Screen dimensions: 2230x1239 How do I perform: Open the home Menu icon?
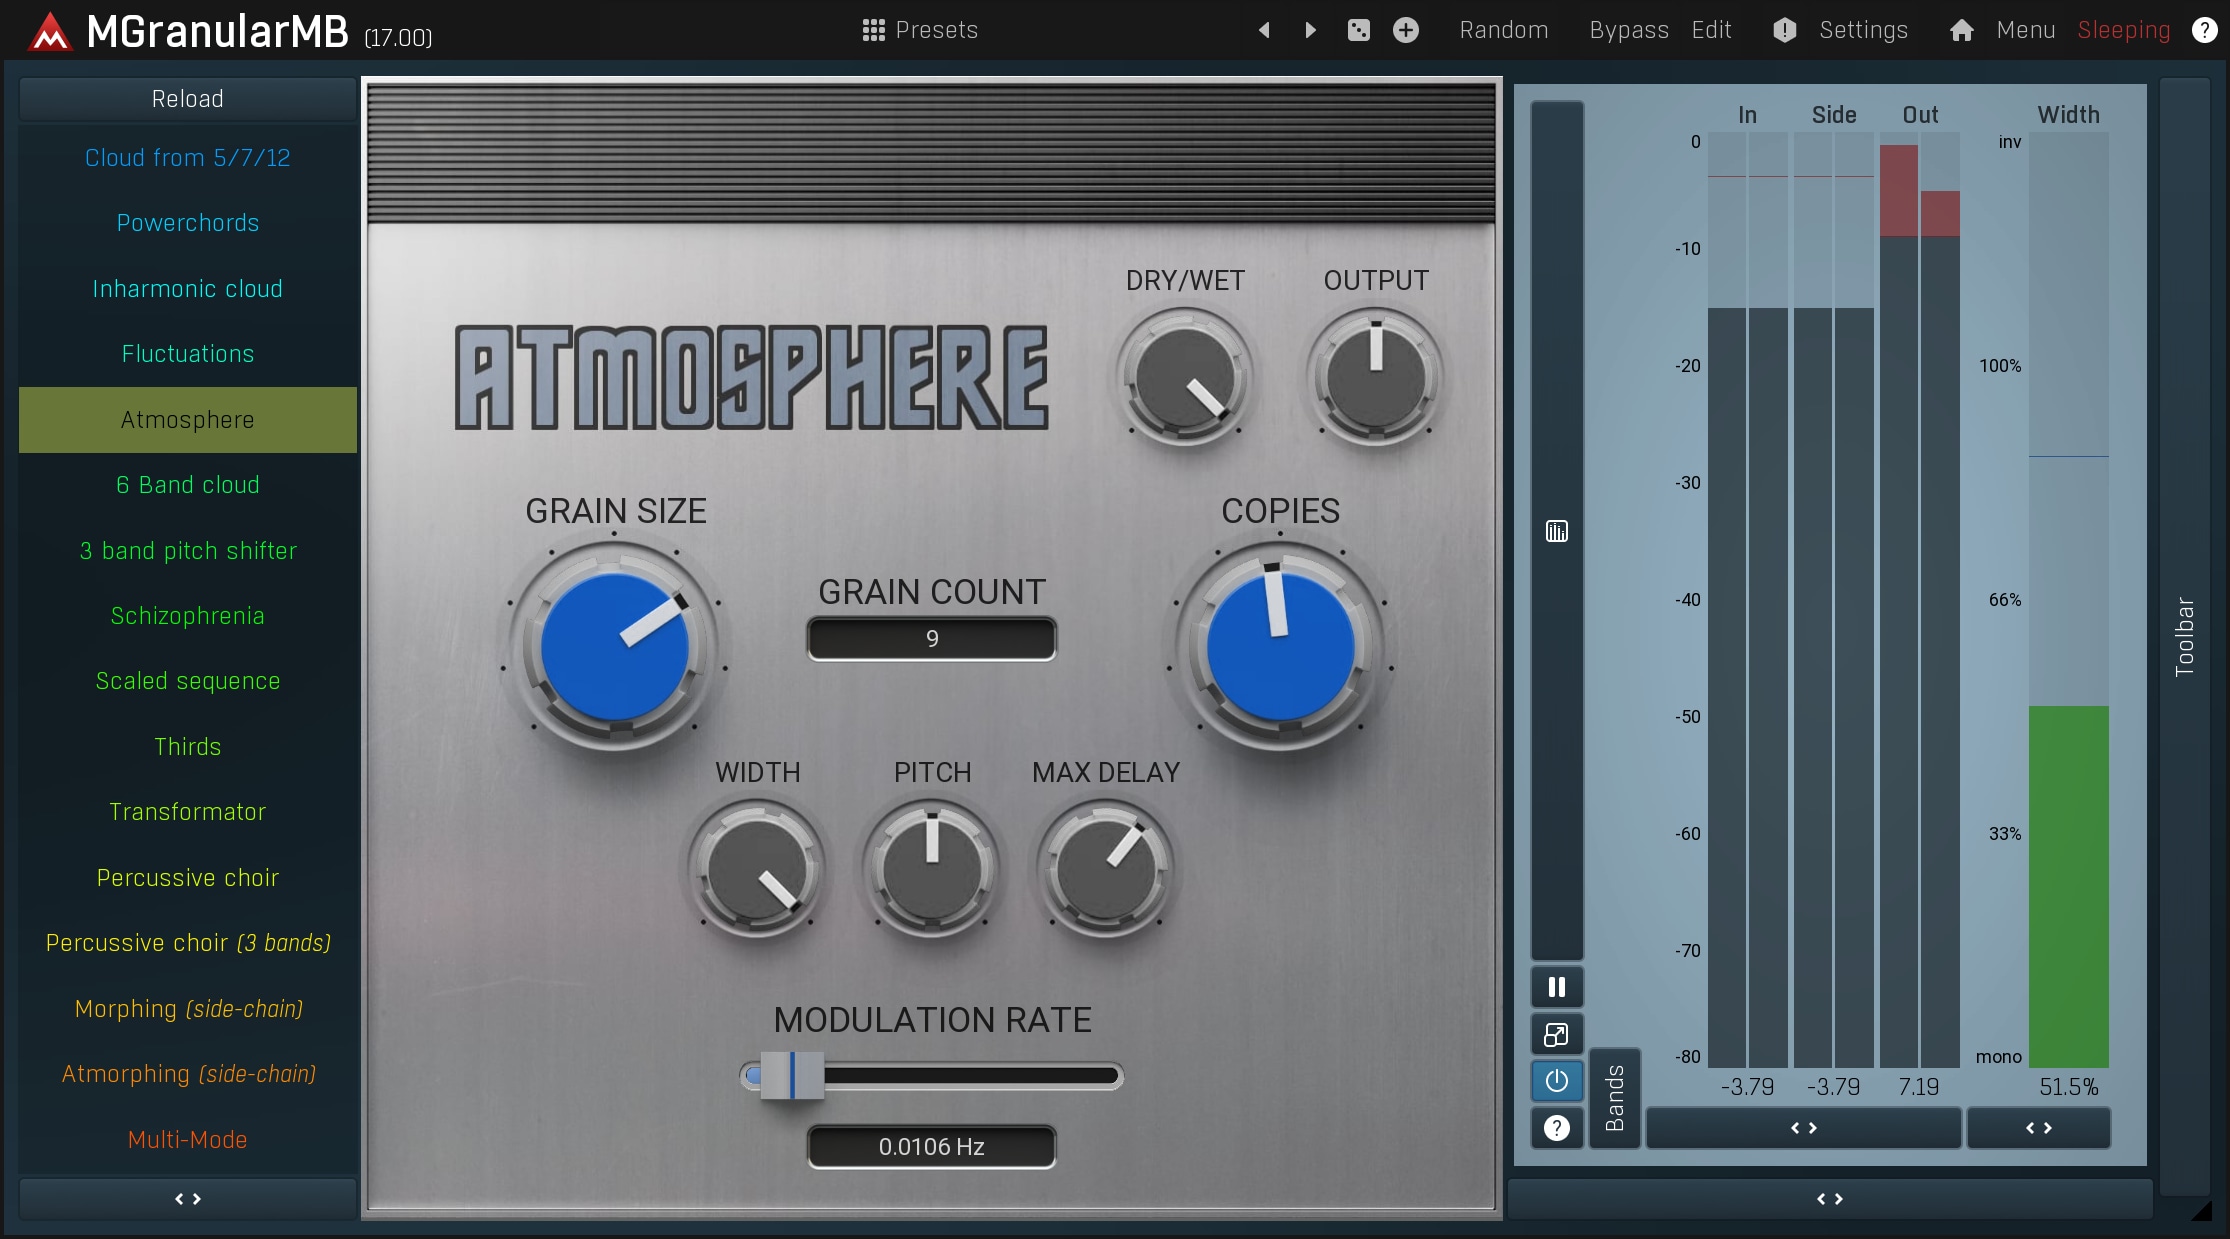click(x=1961, y=30)
